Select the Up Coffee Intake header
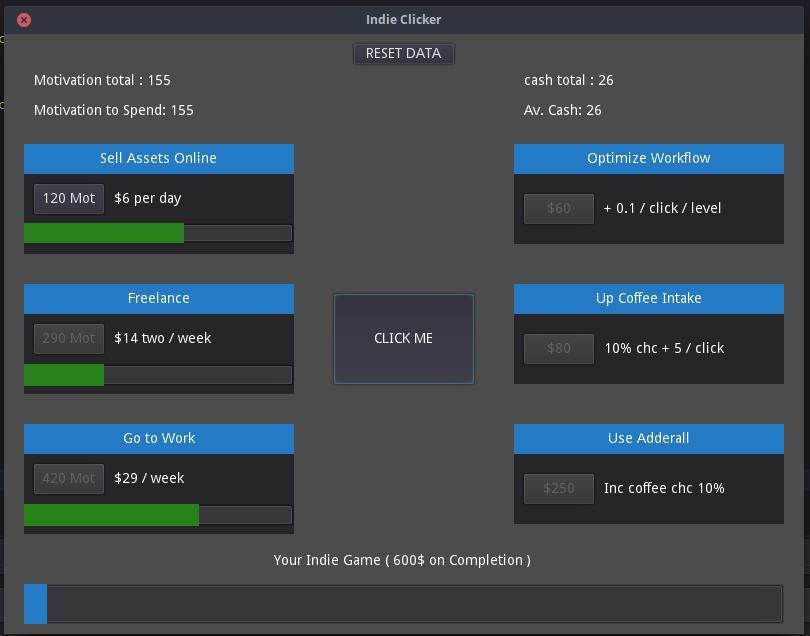 649,299
